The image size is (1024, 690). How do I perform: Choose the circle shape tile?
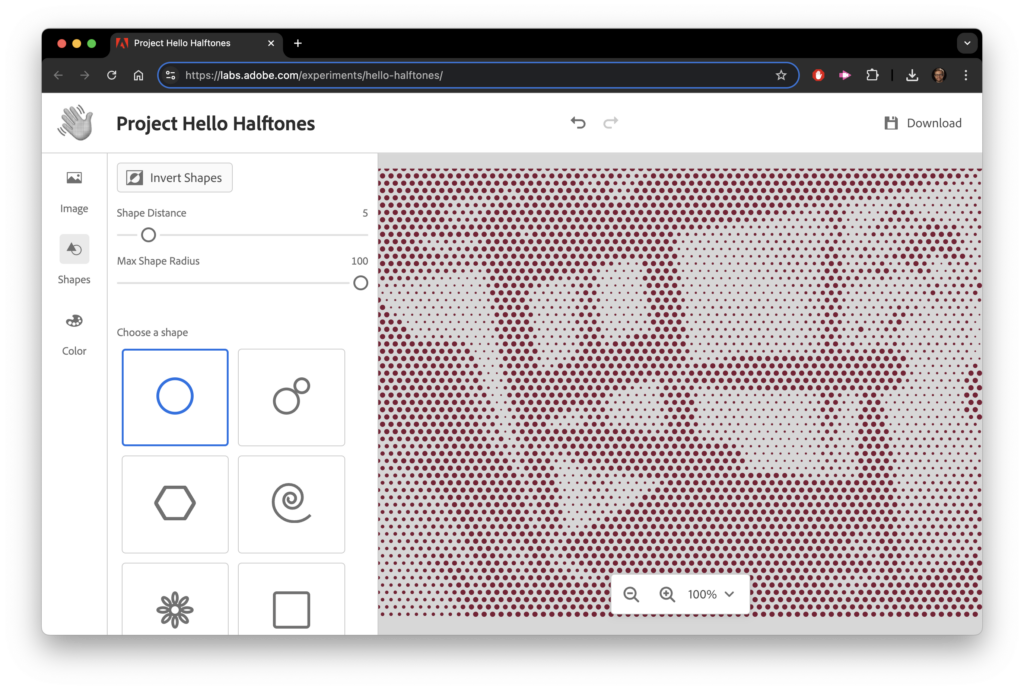coord(175,397)
